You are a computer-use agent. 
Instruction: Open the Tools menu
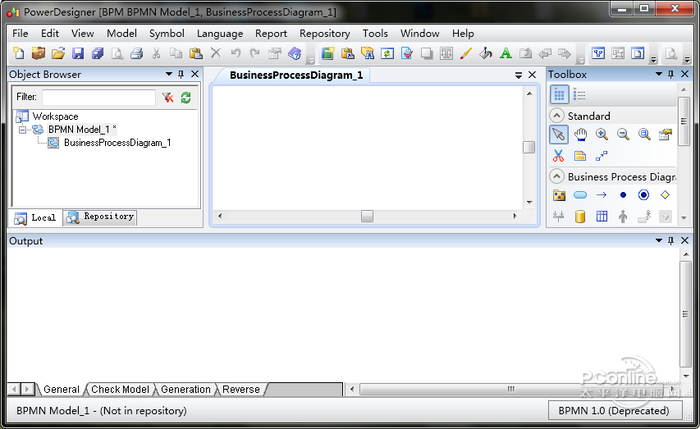(375, 33)
